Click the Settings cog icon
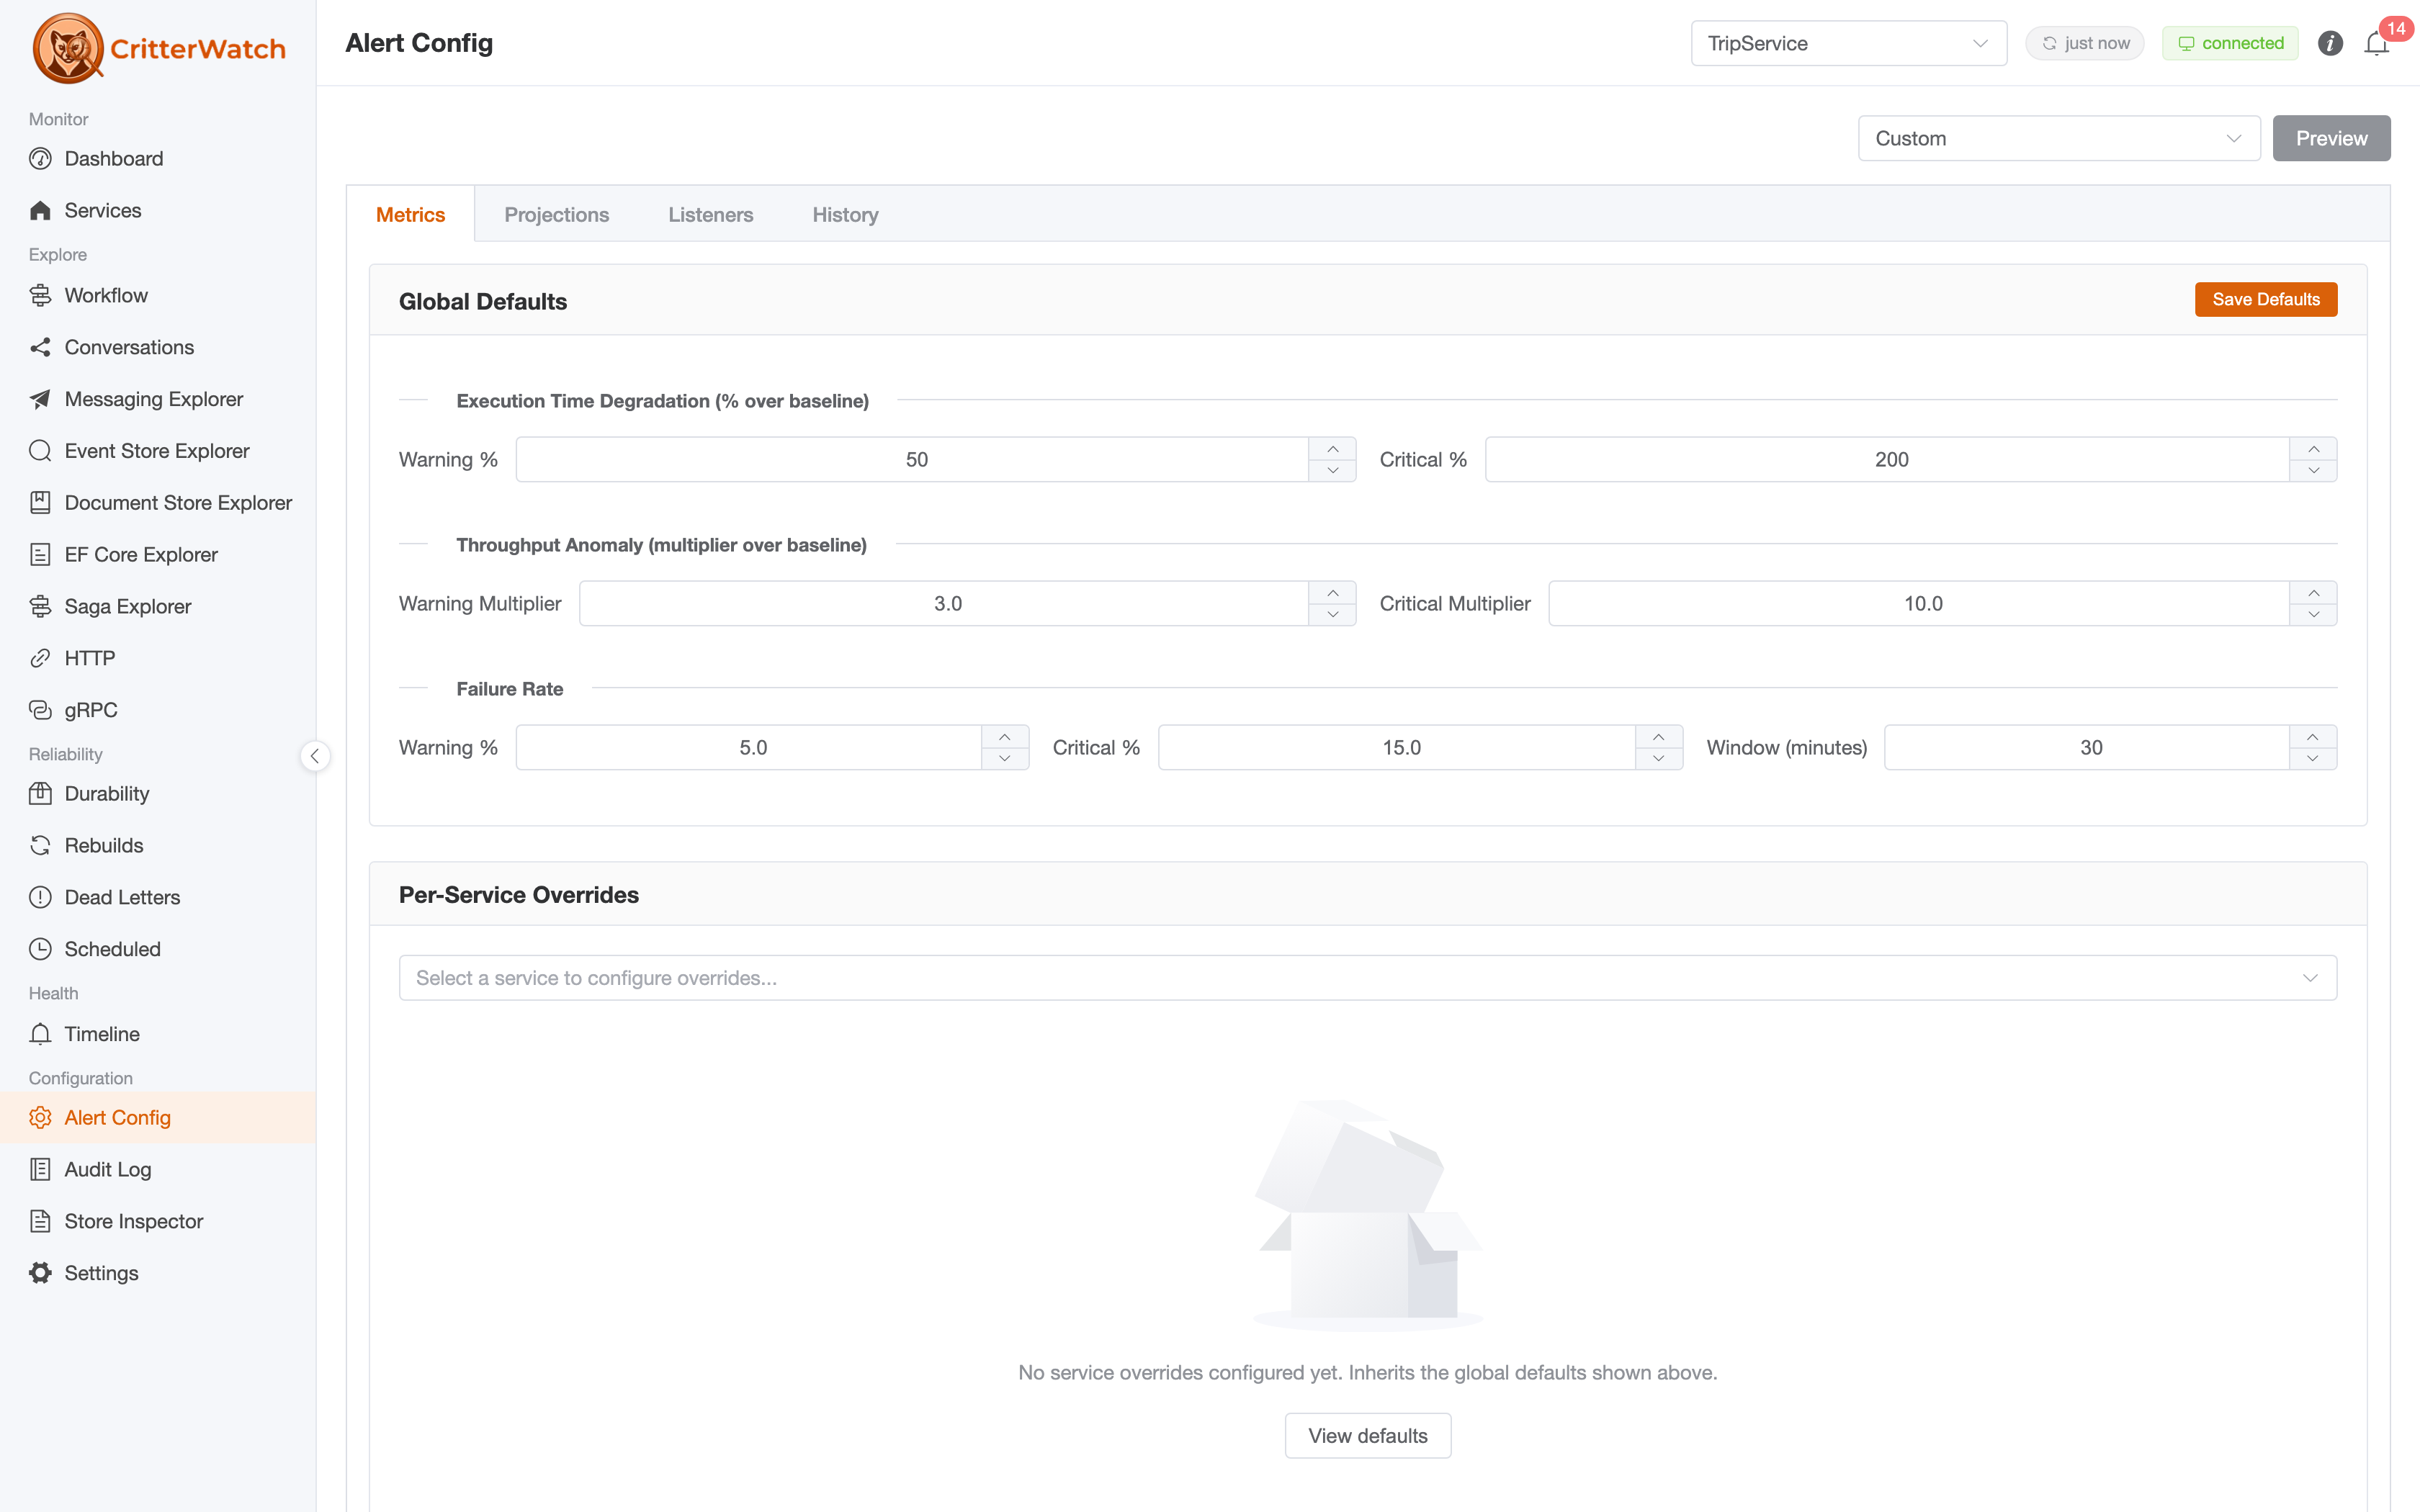 tap(40, 1273)
